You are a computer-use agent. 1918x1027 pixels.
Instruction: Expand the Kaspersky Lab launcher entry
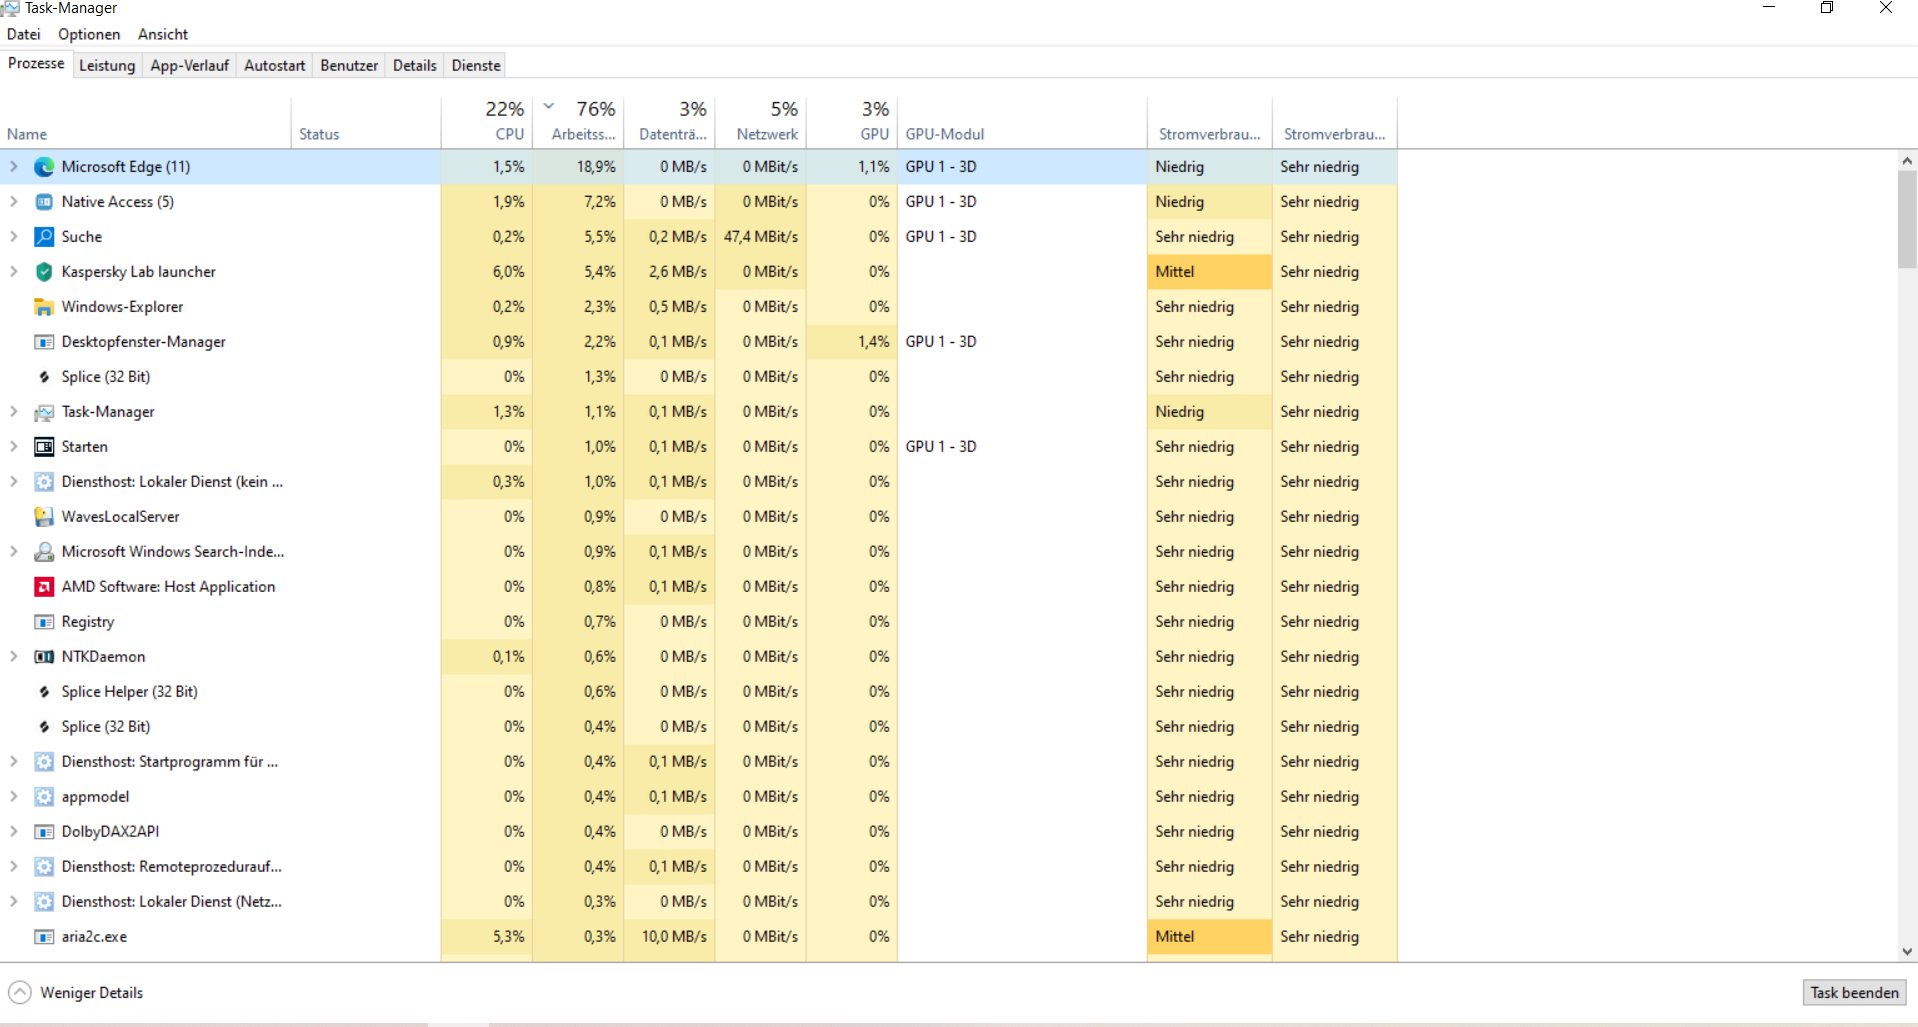pyautogui.click(x=14, y=272)
